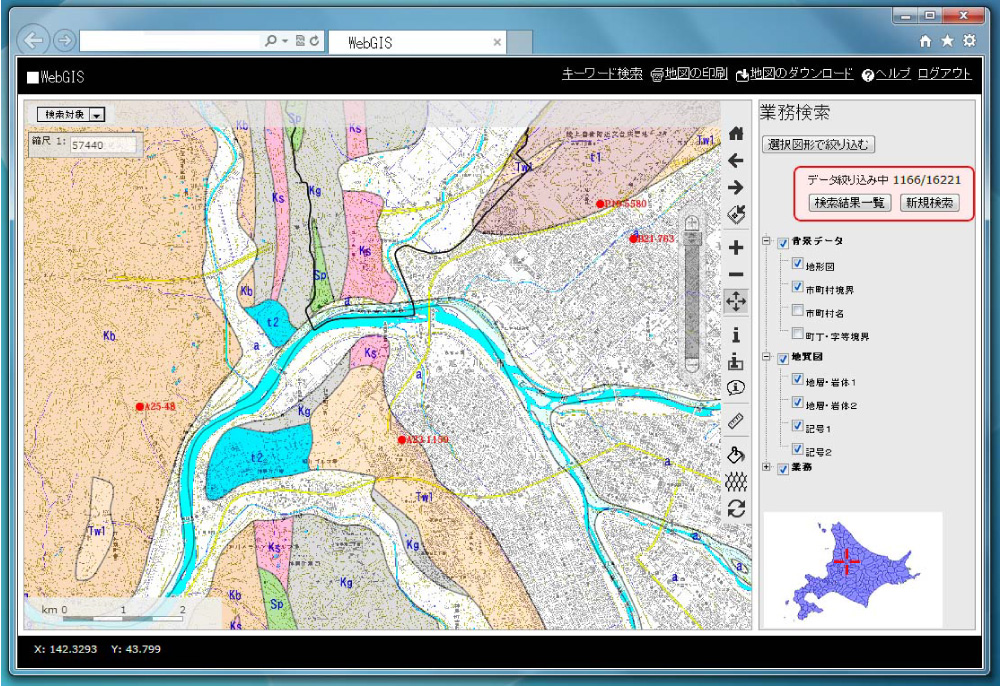This screenshot has height=686, width=1000.
Task: Go back to previous map view arrow
Action: point(736,160)
